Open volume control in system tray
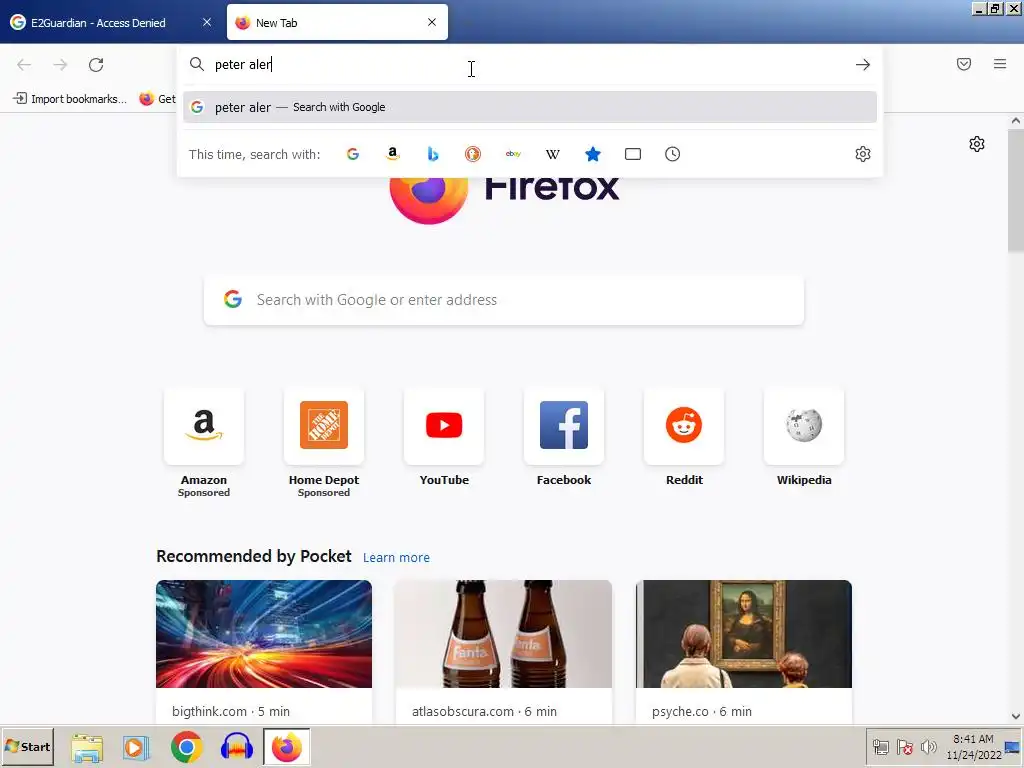 [928, 747]
